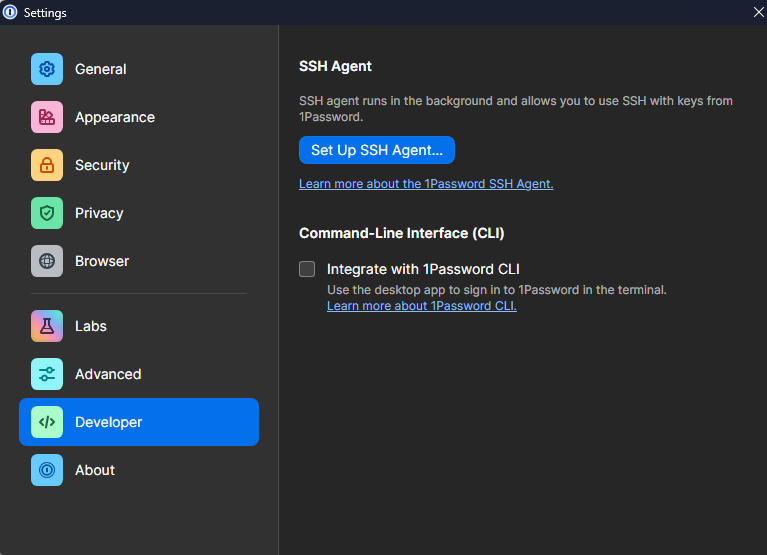Image resolution: width=767 pixels, height=555 pixels.
Task: Select the Labs text label
Action: coord(91,326)
